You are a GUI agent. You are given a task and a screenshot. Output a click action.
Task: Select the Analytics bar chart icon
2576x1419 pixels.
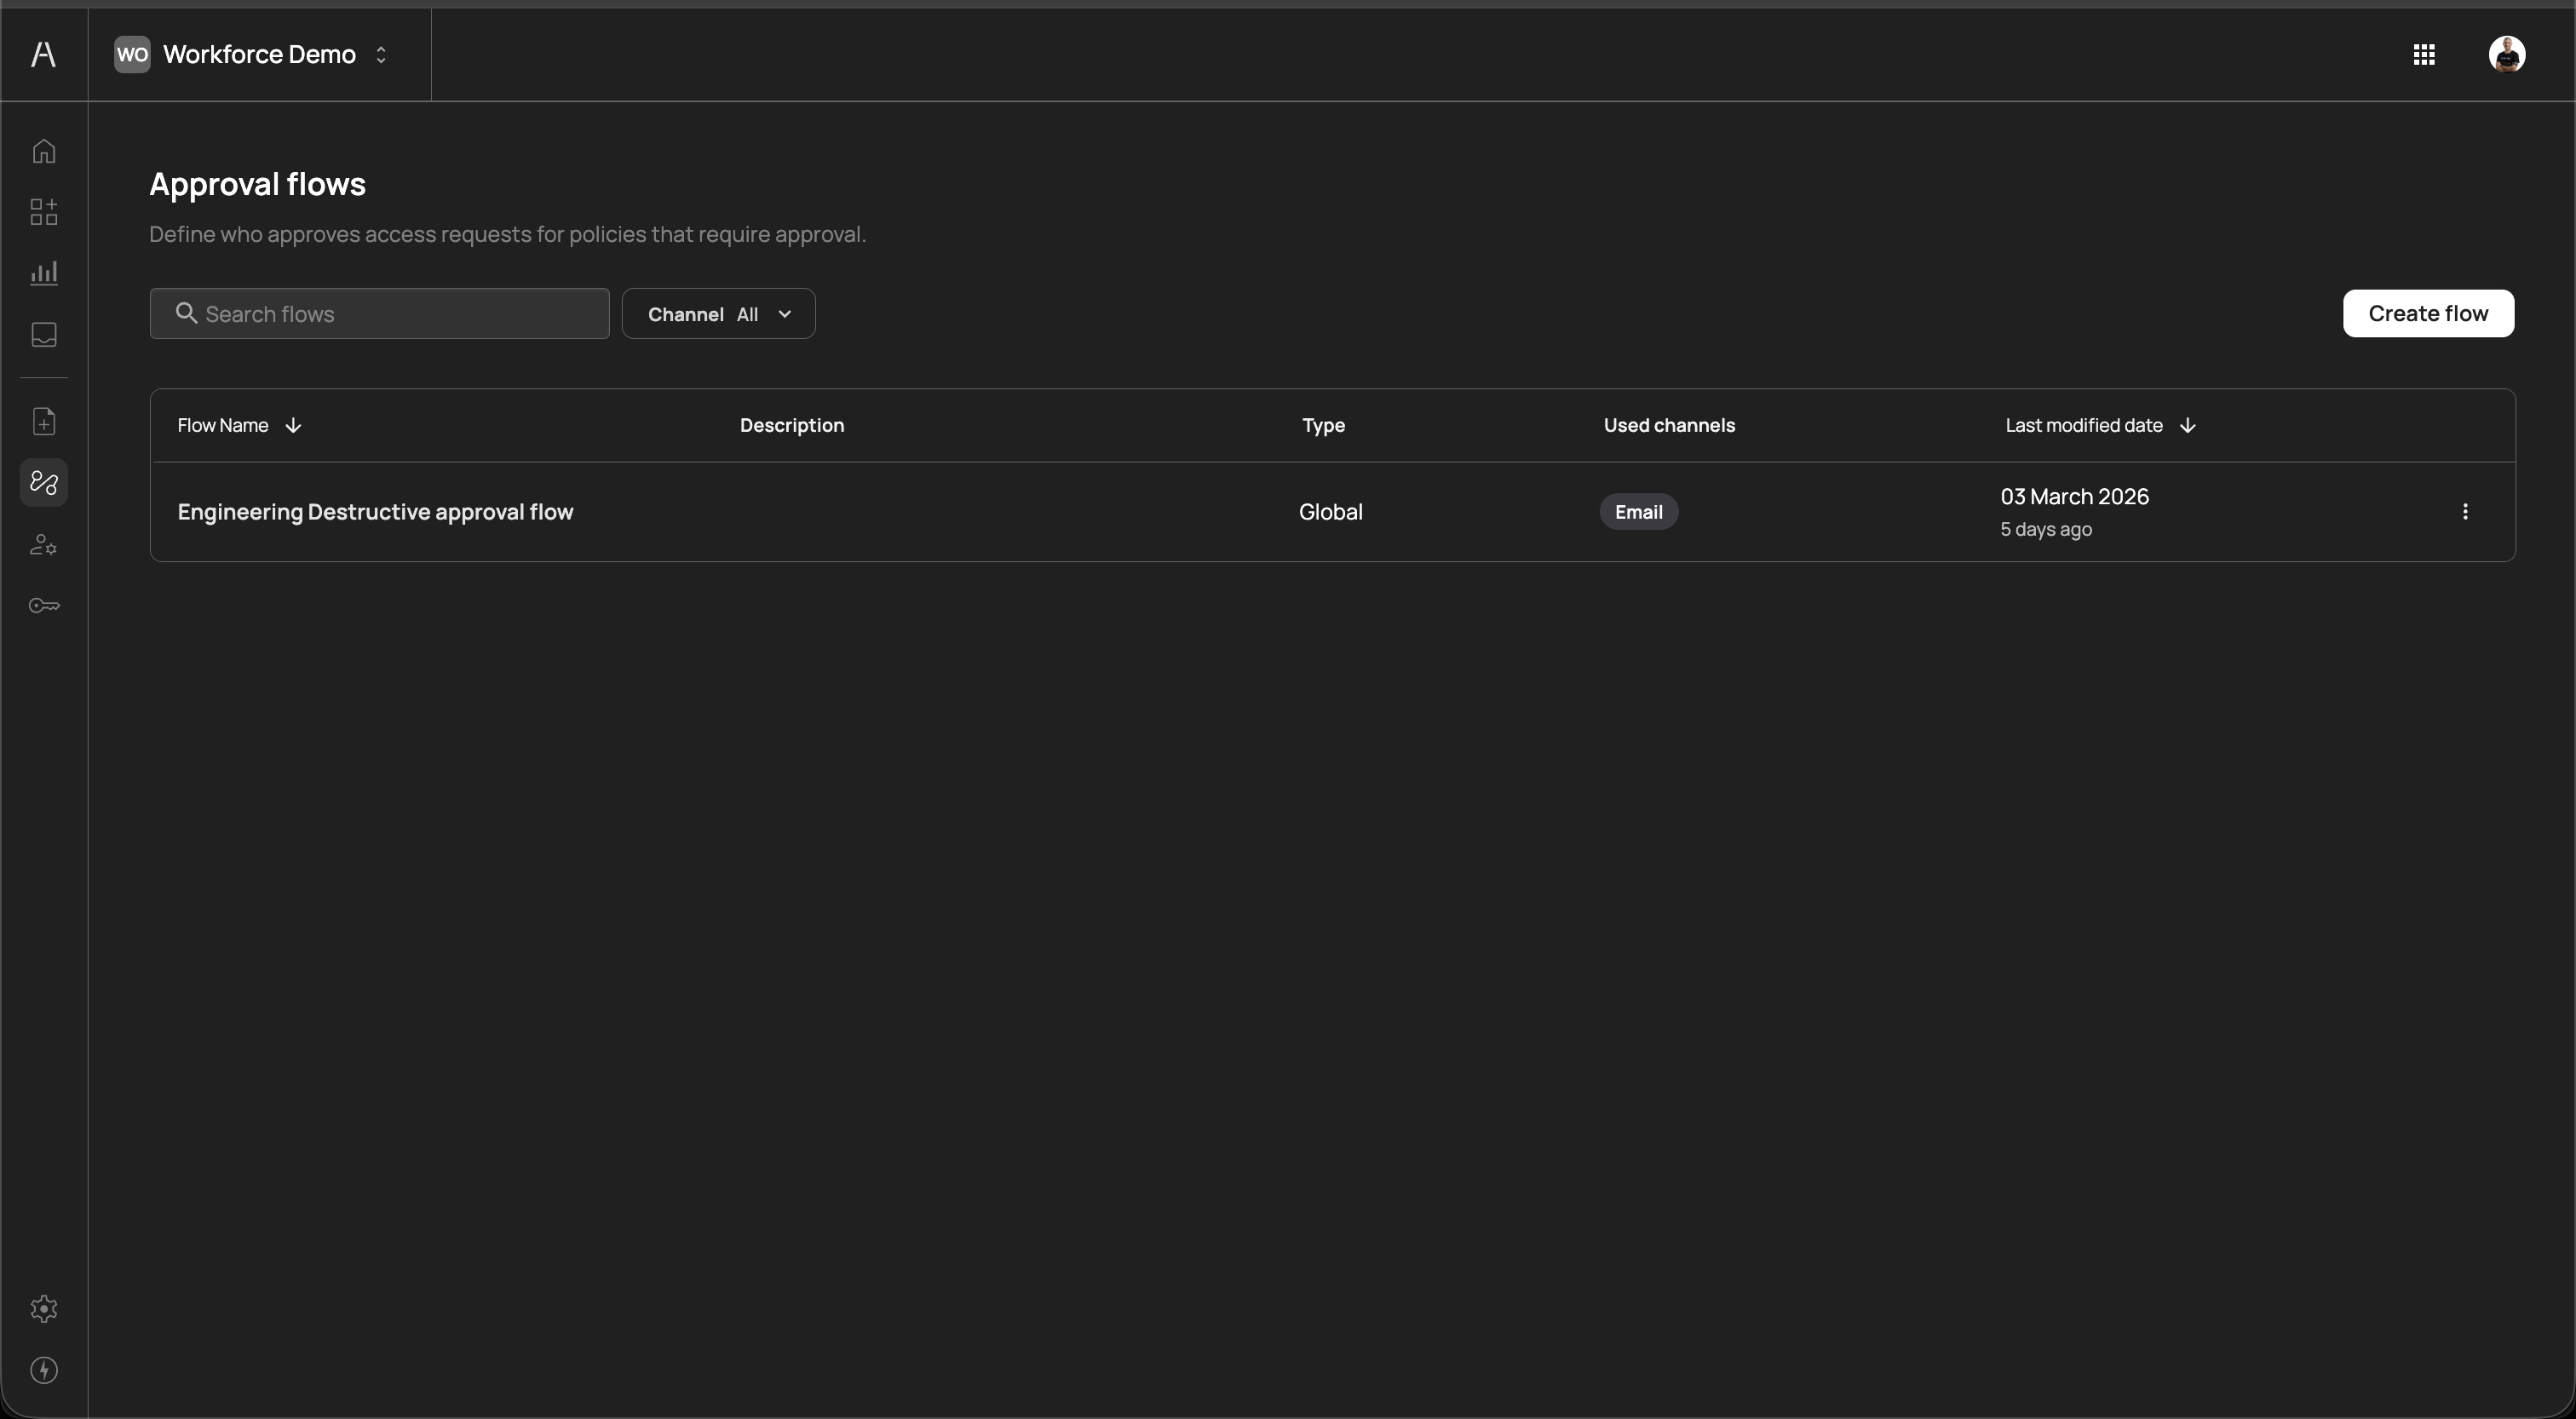[44, 272]
